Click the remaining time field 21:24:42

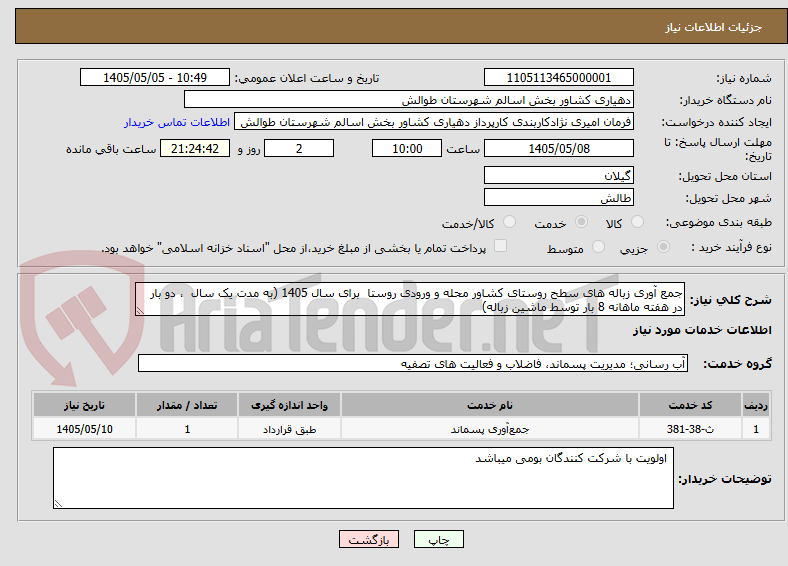pos(195,148)
